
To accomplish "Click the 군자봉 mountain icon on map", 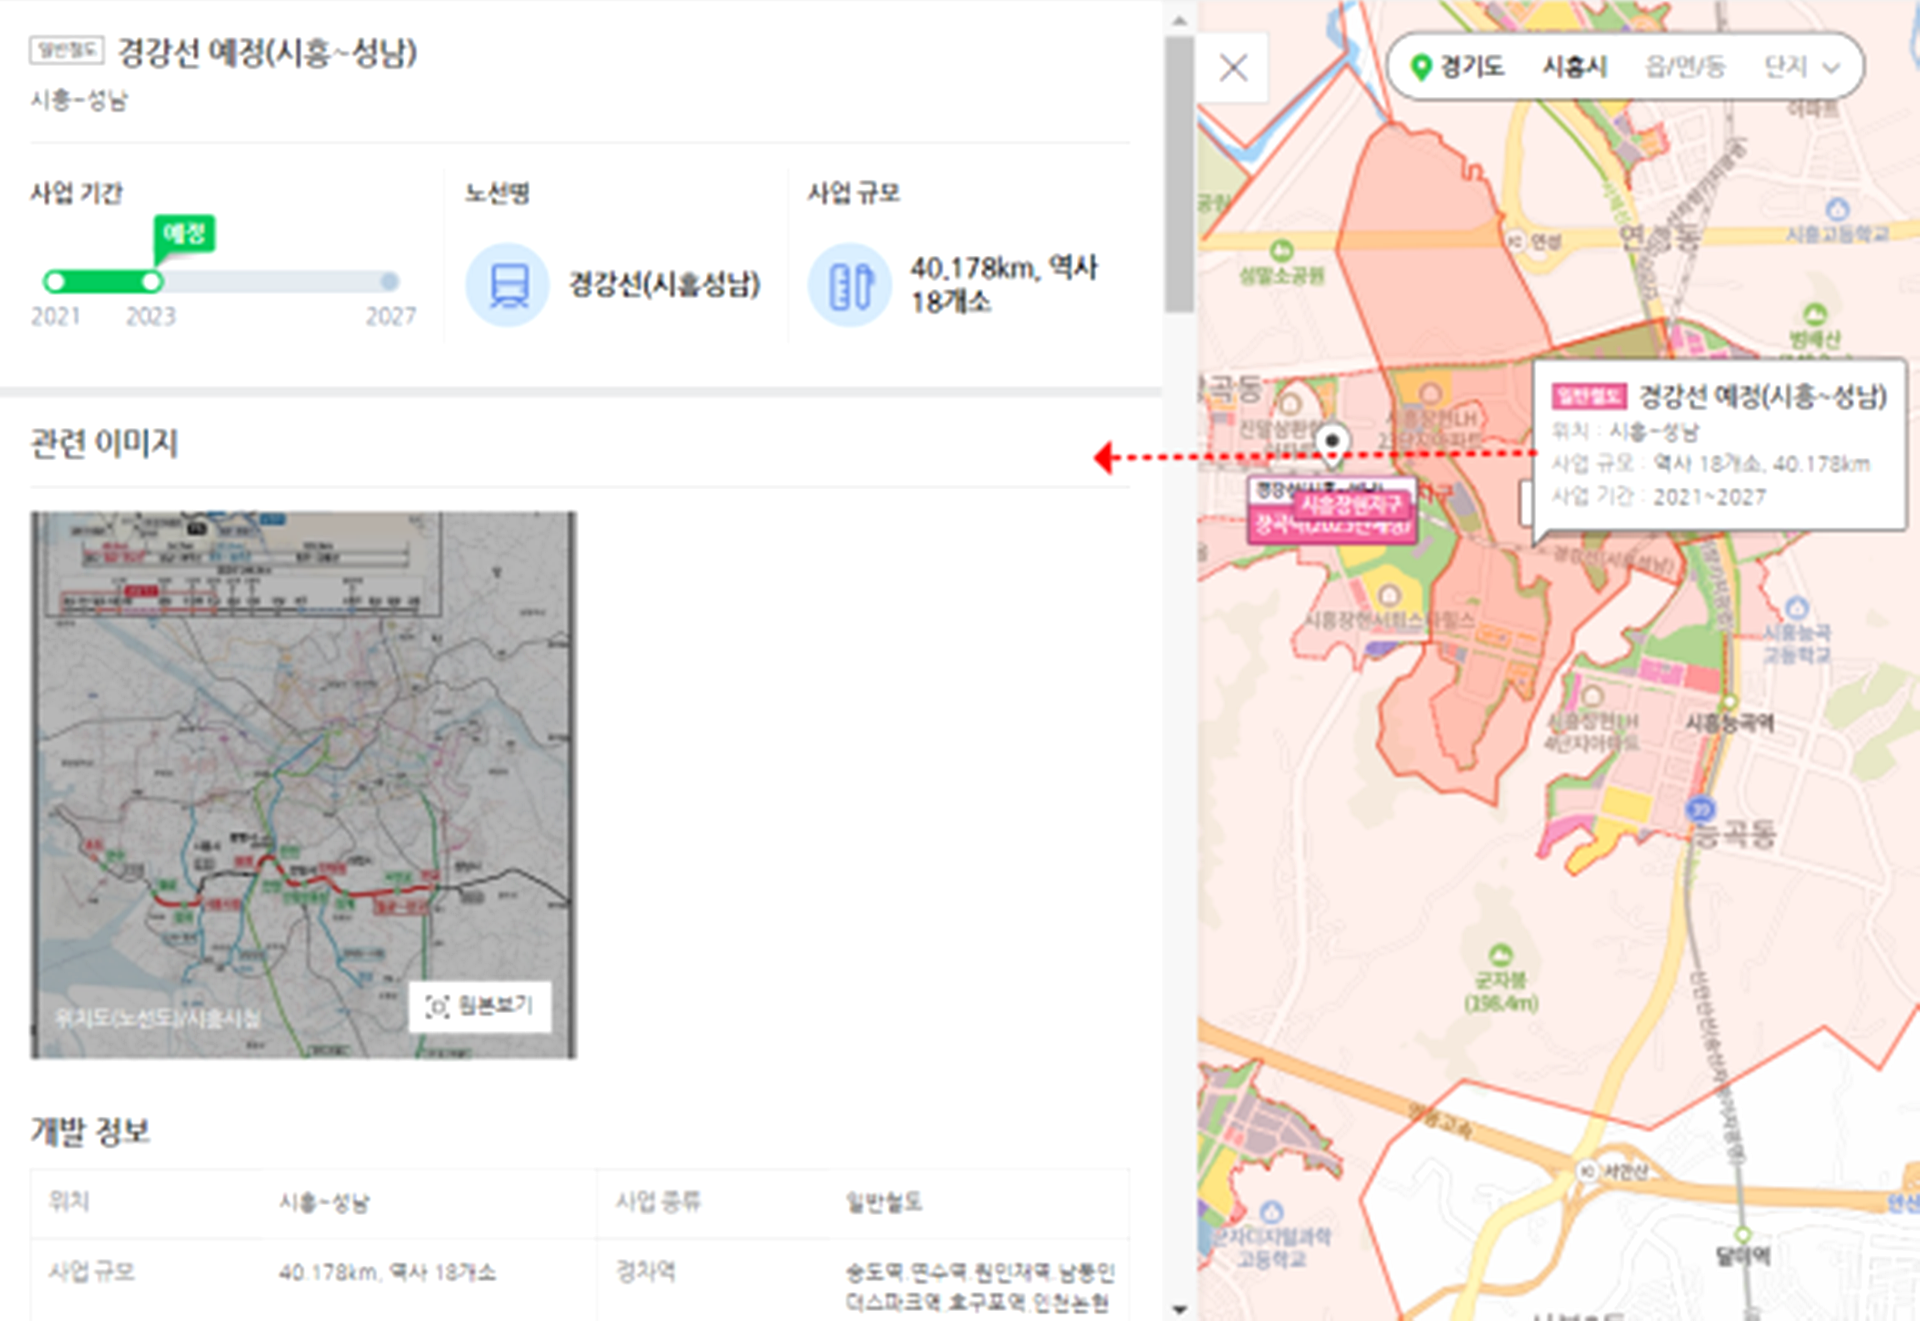I will pos(1500,954).
